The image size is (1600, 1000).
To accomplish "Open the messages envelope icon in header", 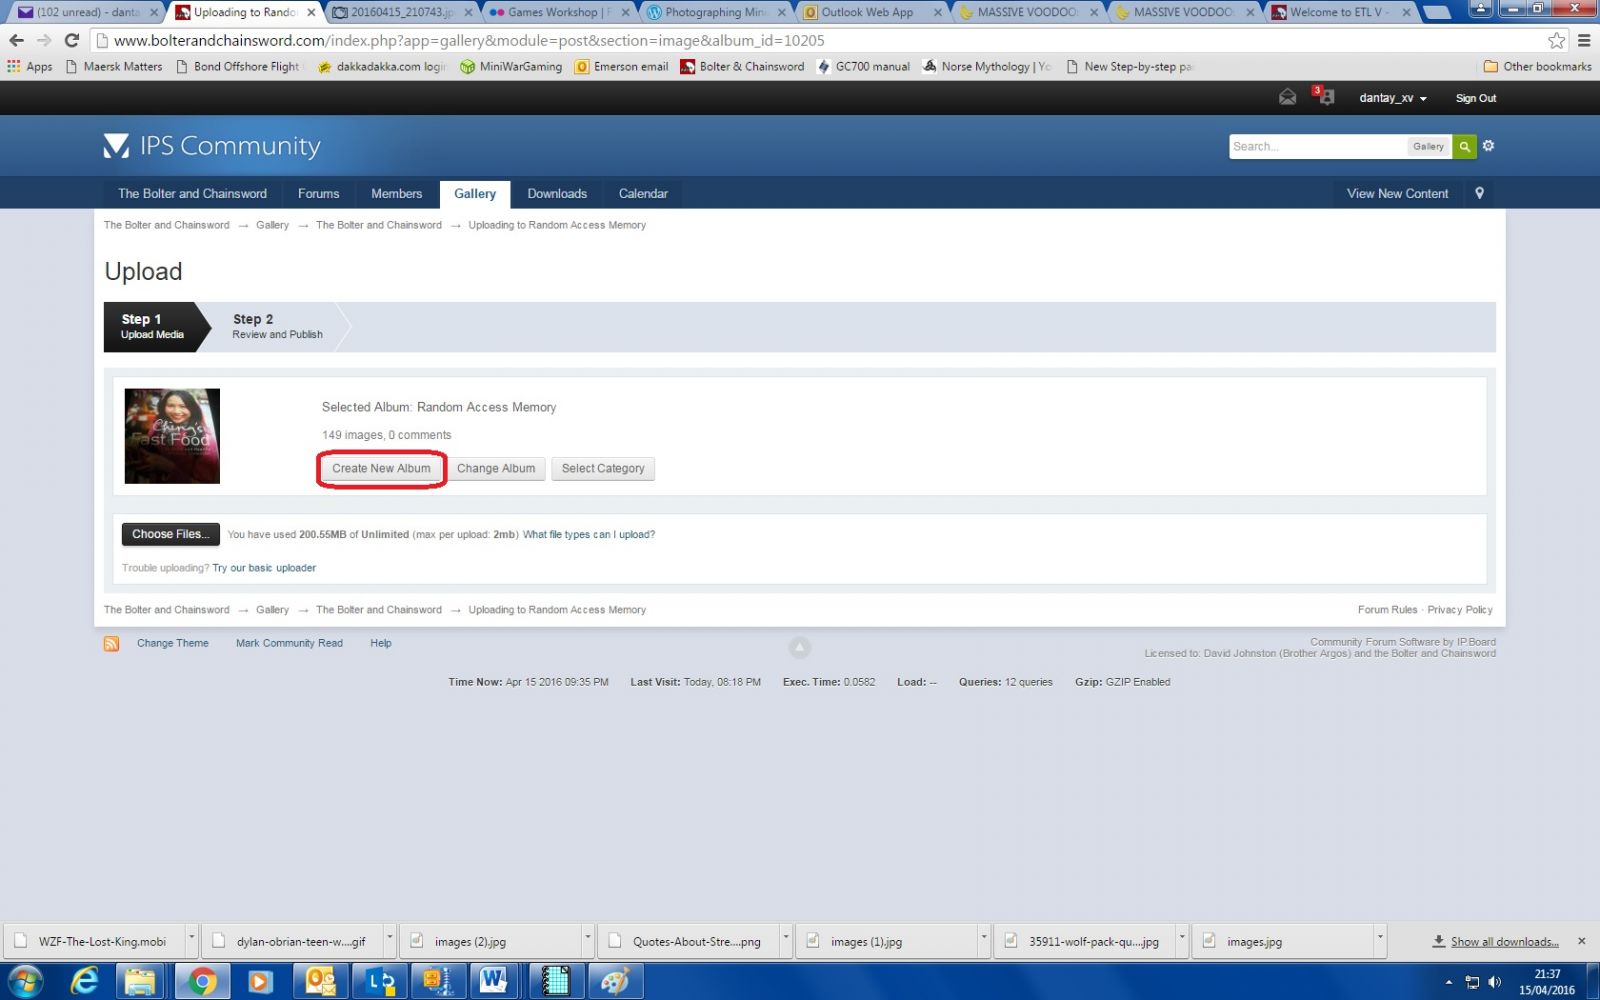I will point(1287,97).
